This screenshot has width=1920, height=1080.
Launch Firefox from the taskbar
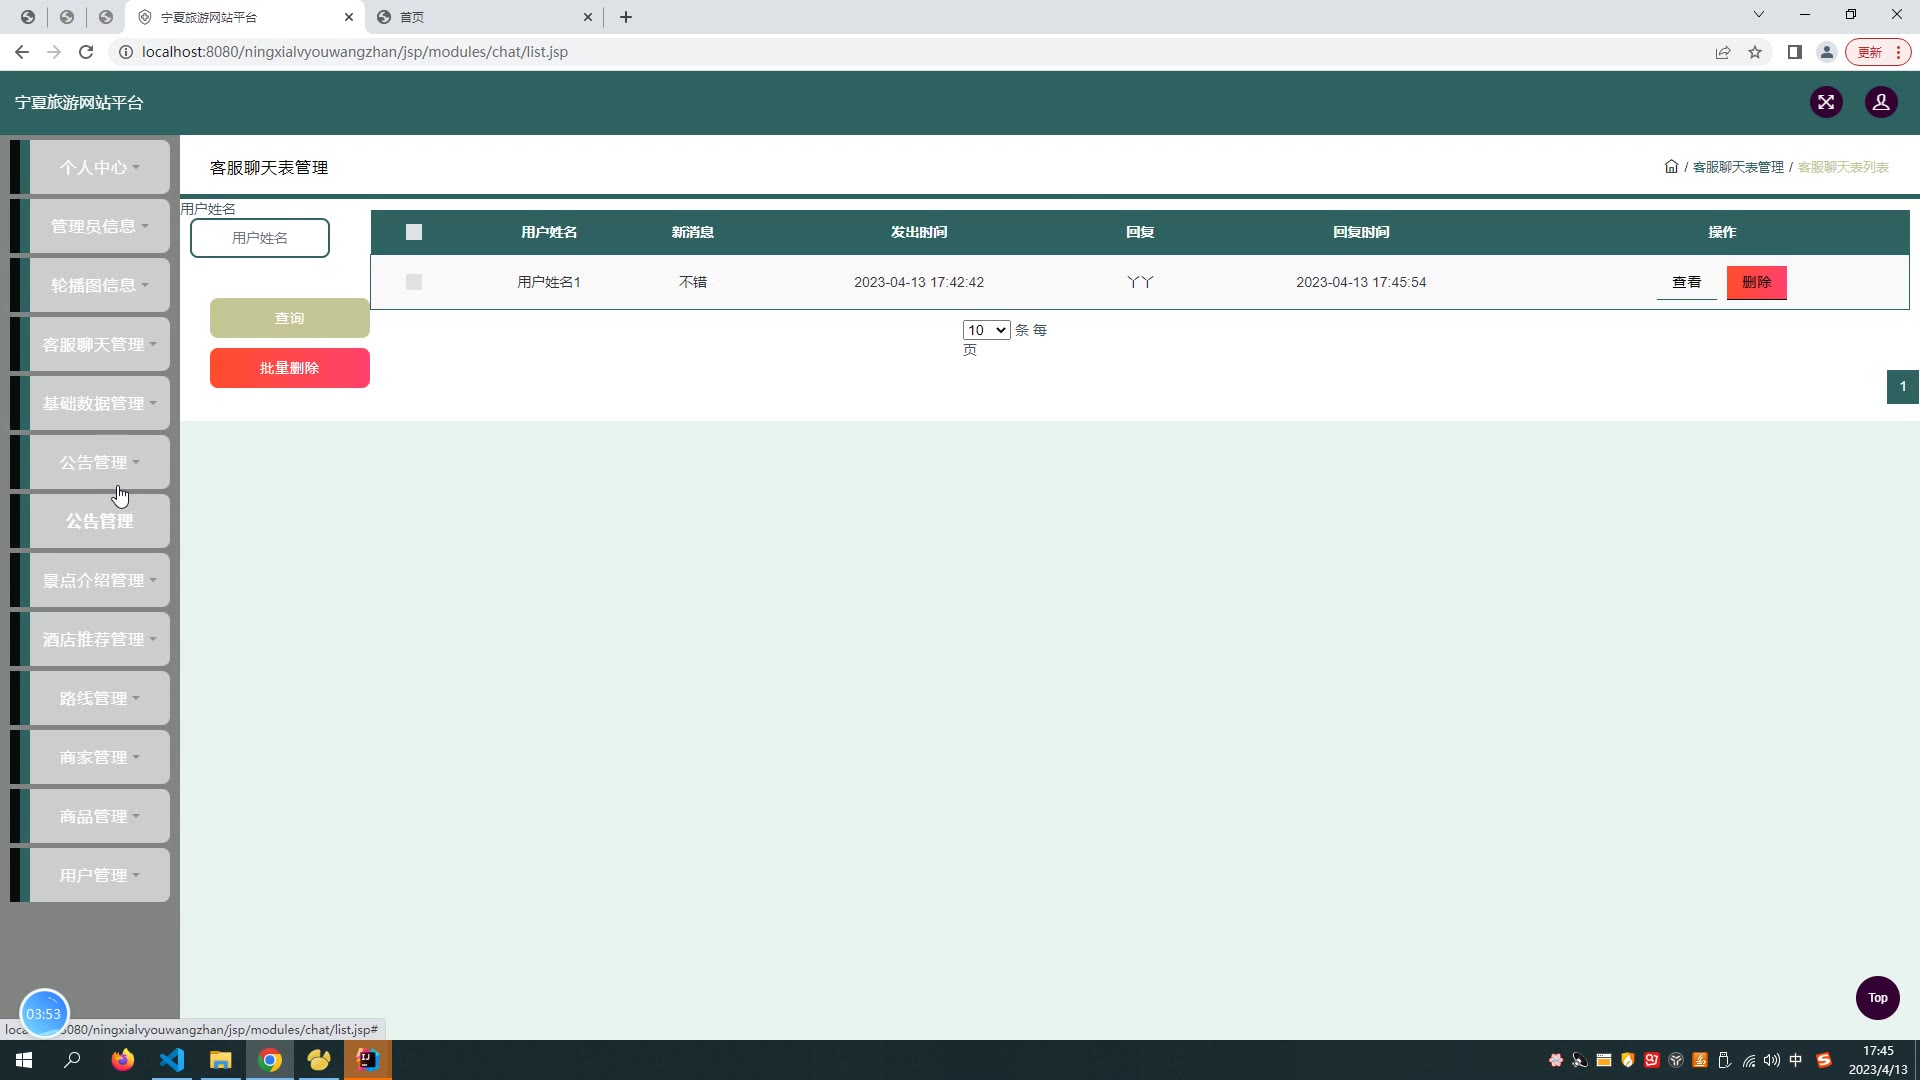click(x=123, y=1060)
